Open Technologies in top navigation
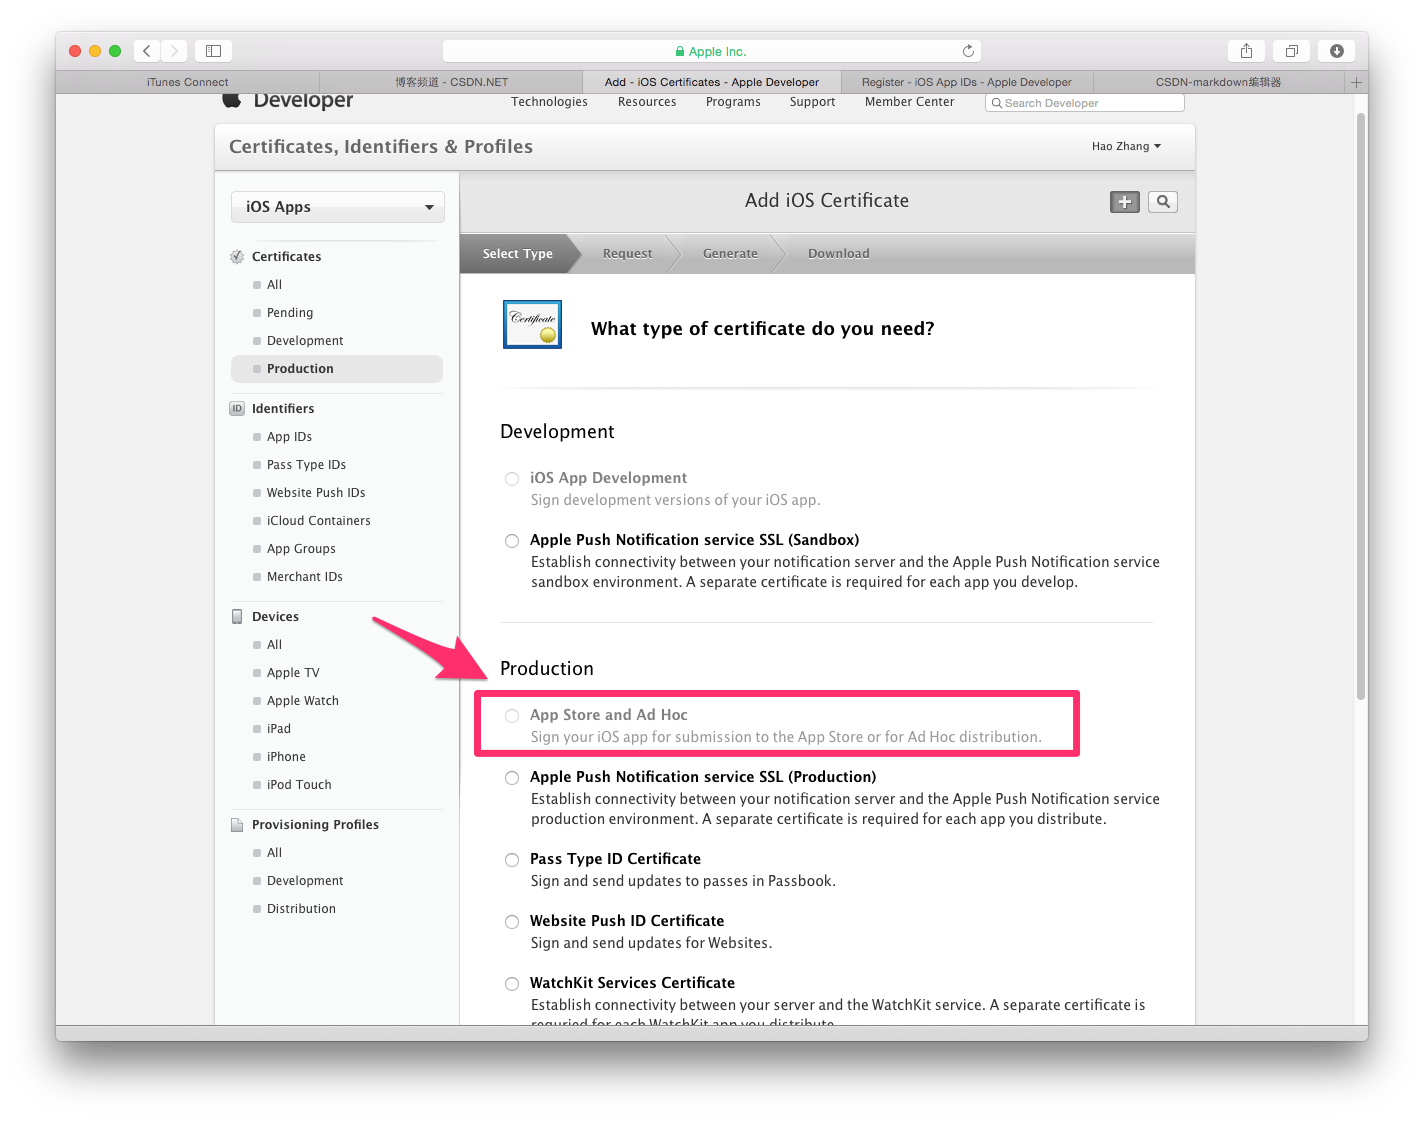Viewport: 1424px width, 1121px height. (549, 102)
